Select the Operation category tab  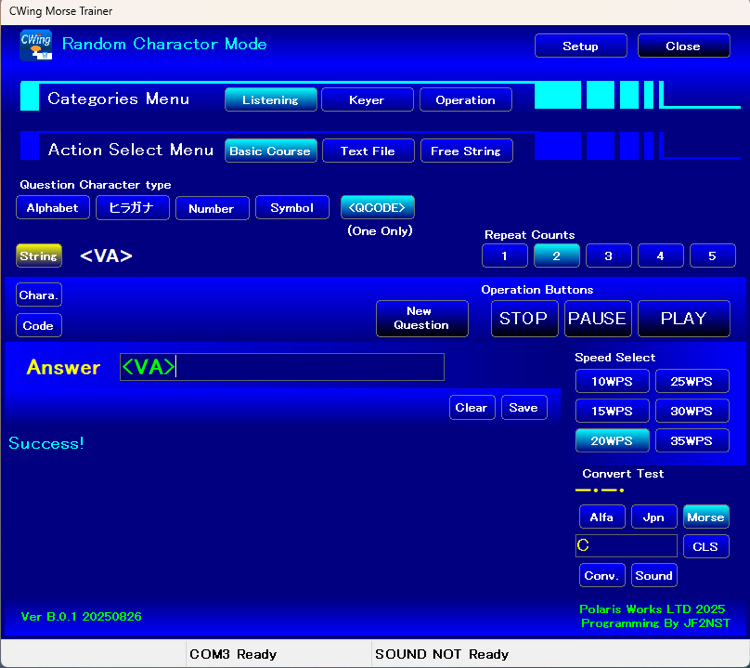coord(465,100)
